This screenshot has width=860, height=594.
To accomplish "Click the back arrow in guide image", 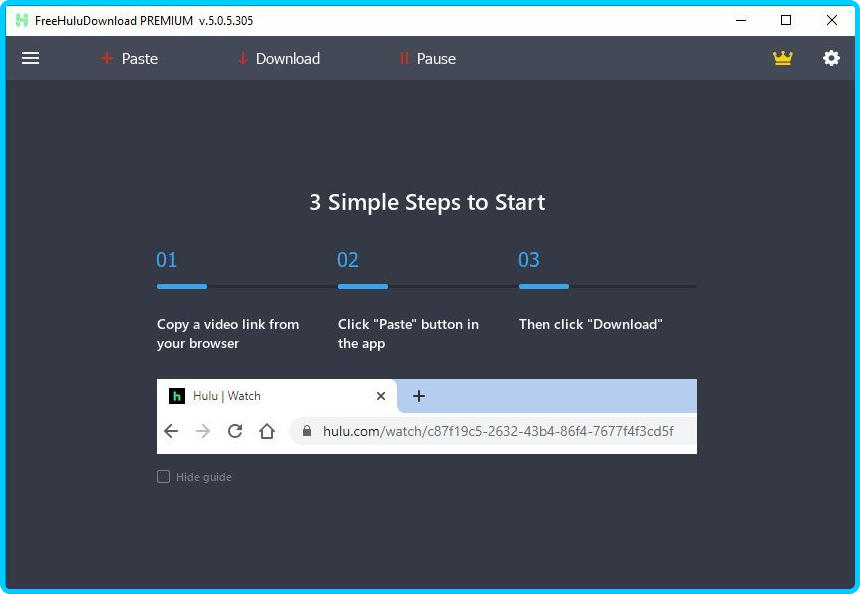I will [171, 431].
